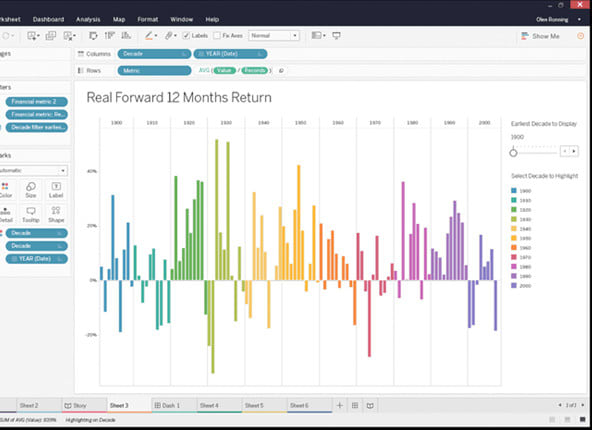Click the New Story tab icon
This screenshot has height=430, width=592.
coord(370,405)
